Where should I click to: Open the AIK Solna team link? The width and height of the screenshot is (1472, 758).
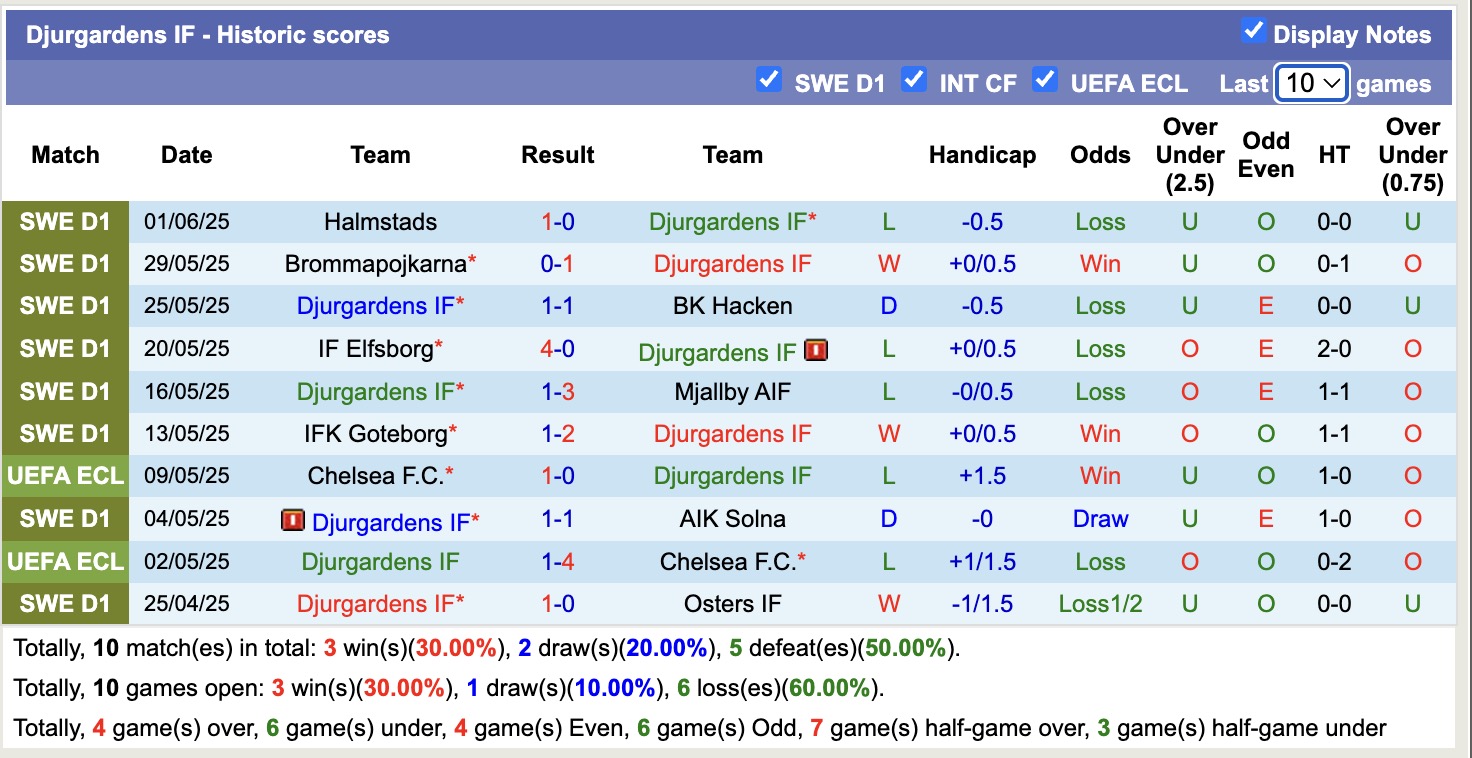[x=732, y=519]
